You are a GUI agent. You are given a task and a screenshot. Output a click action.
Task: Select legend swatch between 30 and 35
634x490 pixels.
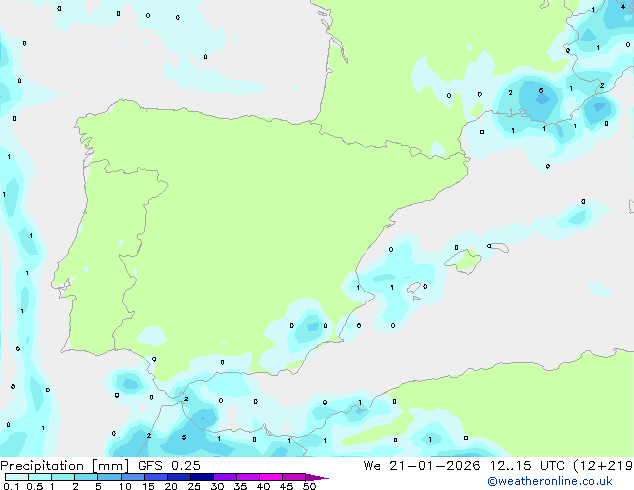point(225,477)
